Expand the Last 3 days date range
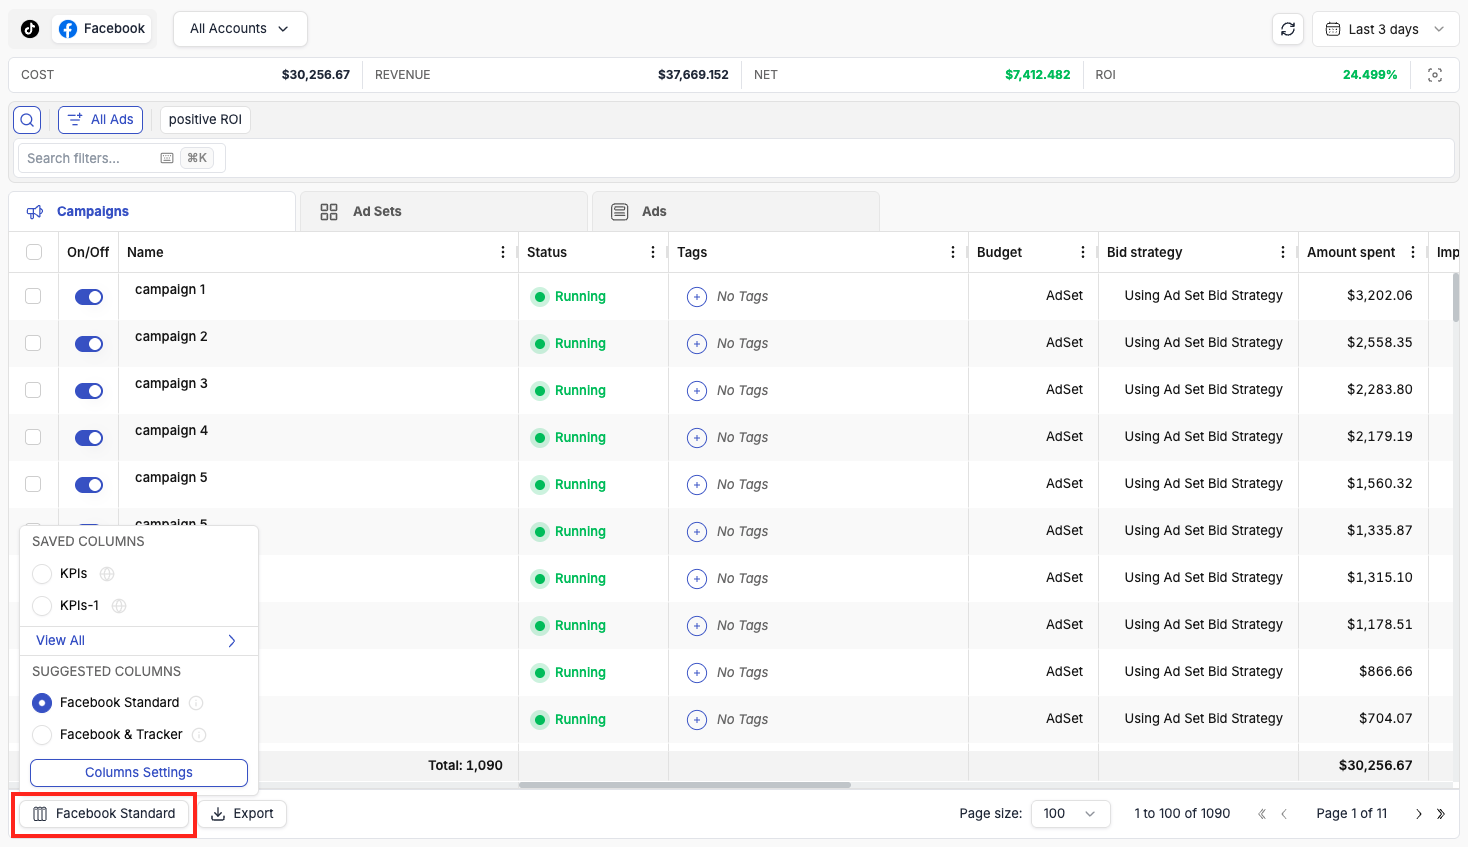This screenshot has height=847, width=1468. click(1385, 29)
